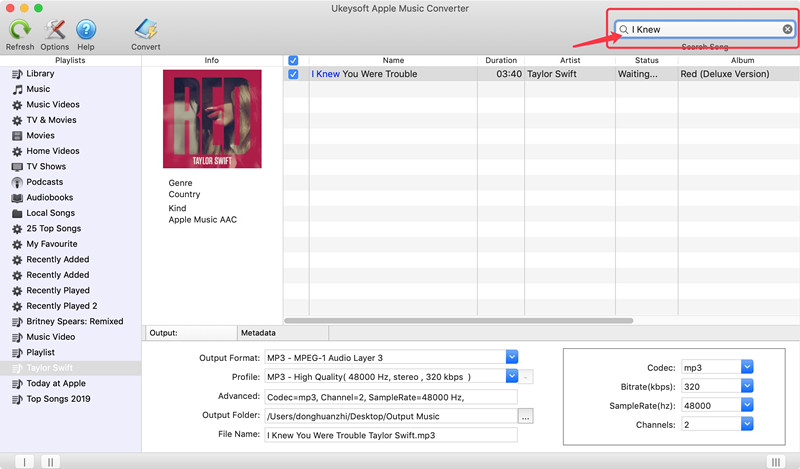Select Recently Played playlist
Image resolution: width=800 pixels, height=469 pixels.
58,290
